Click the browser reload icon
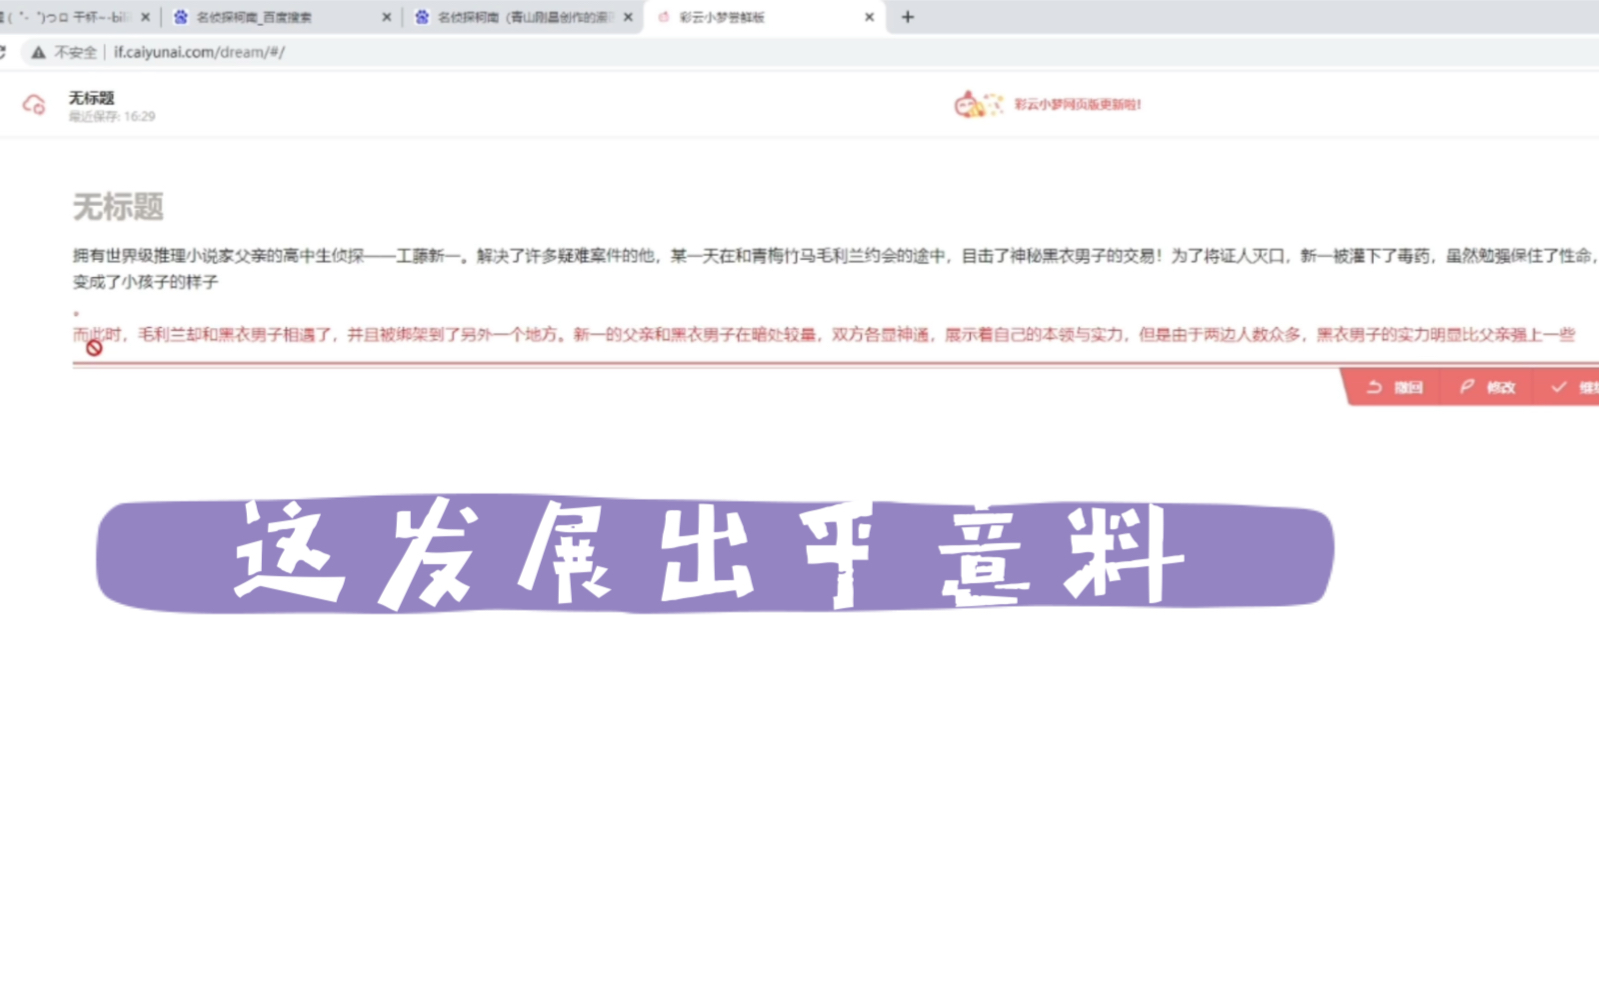This screenshot has height=999, width=1599. click(3, 52)
